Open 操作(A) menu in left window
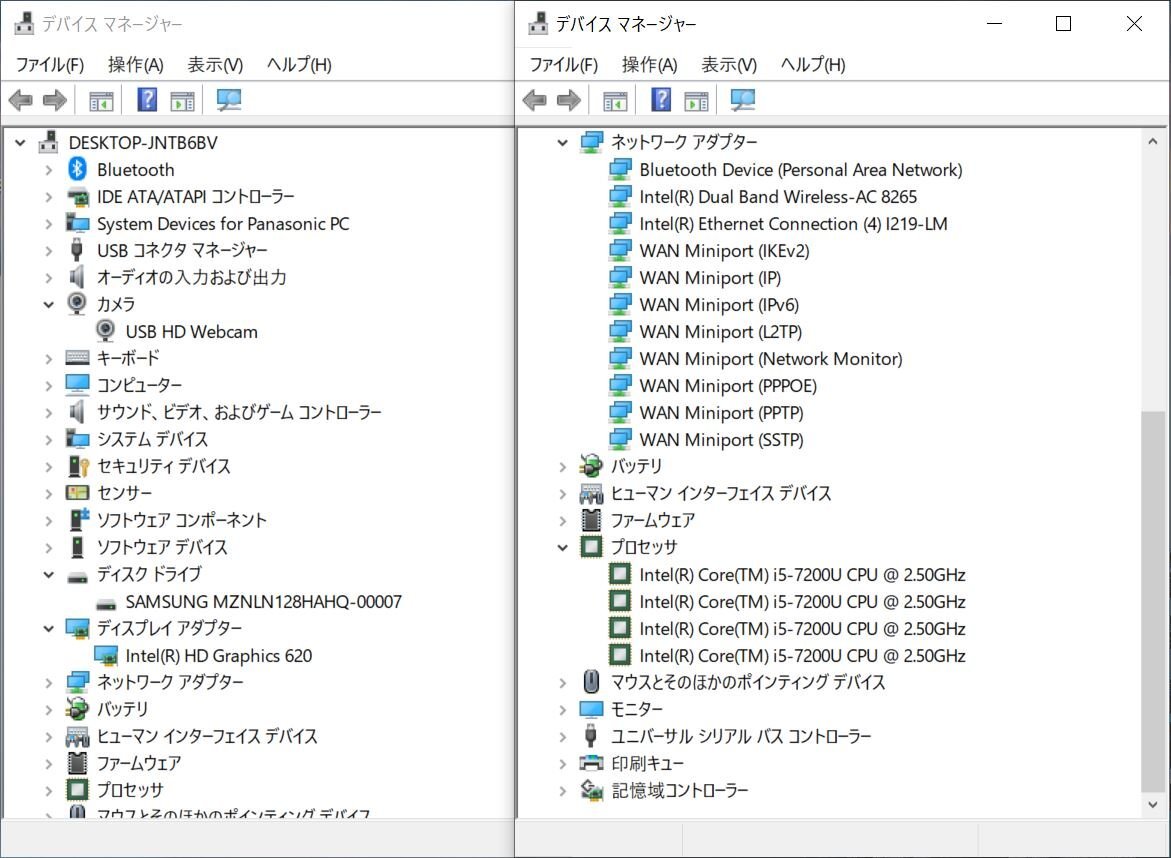Screen dimensions: 1171x858 tap(135, 65)
